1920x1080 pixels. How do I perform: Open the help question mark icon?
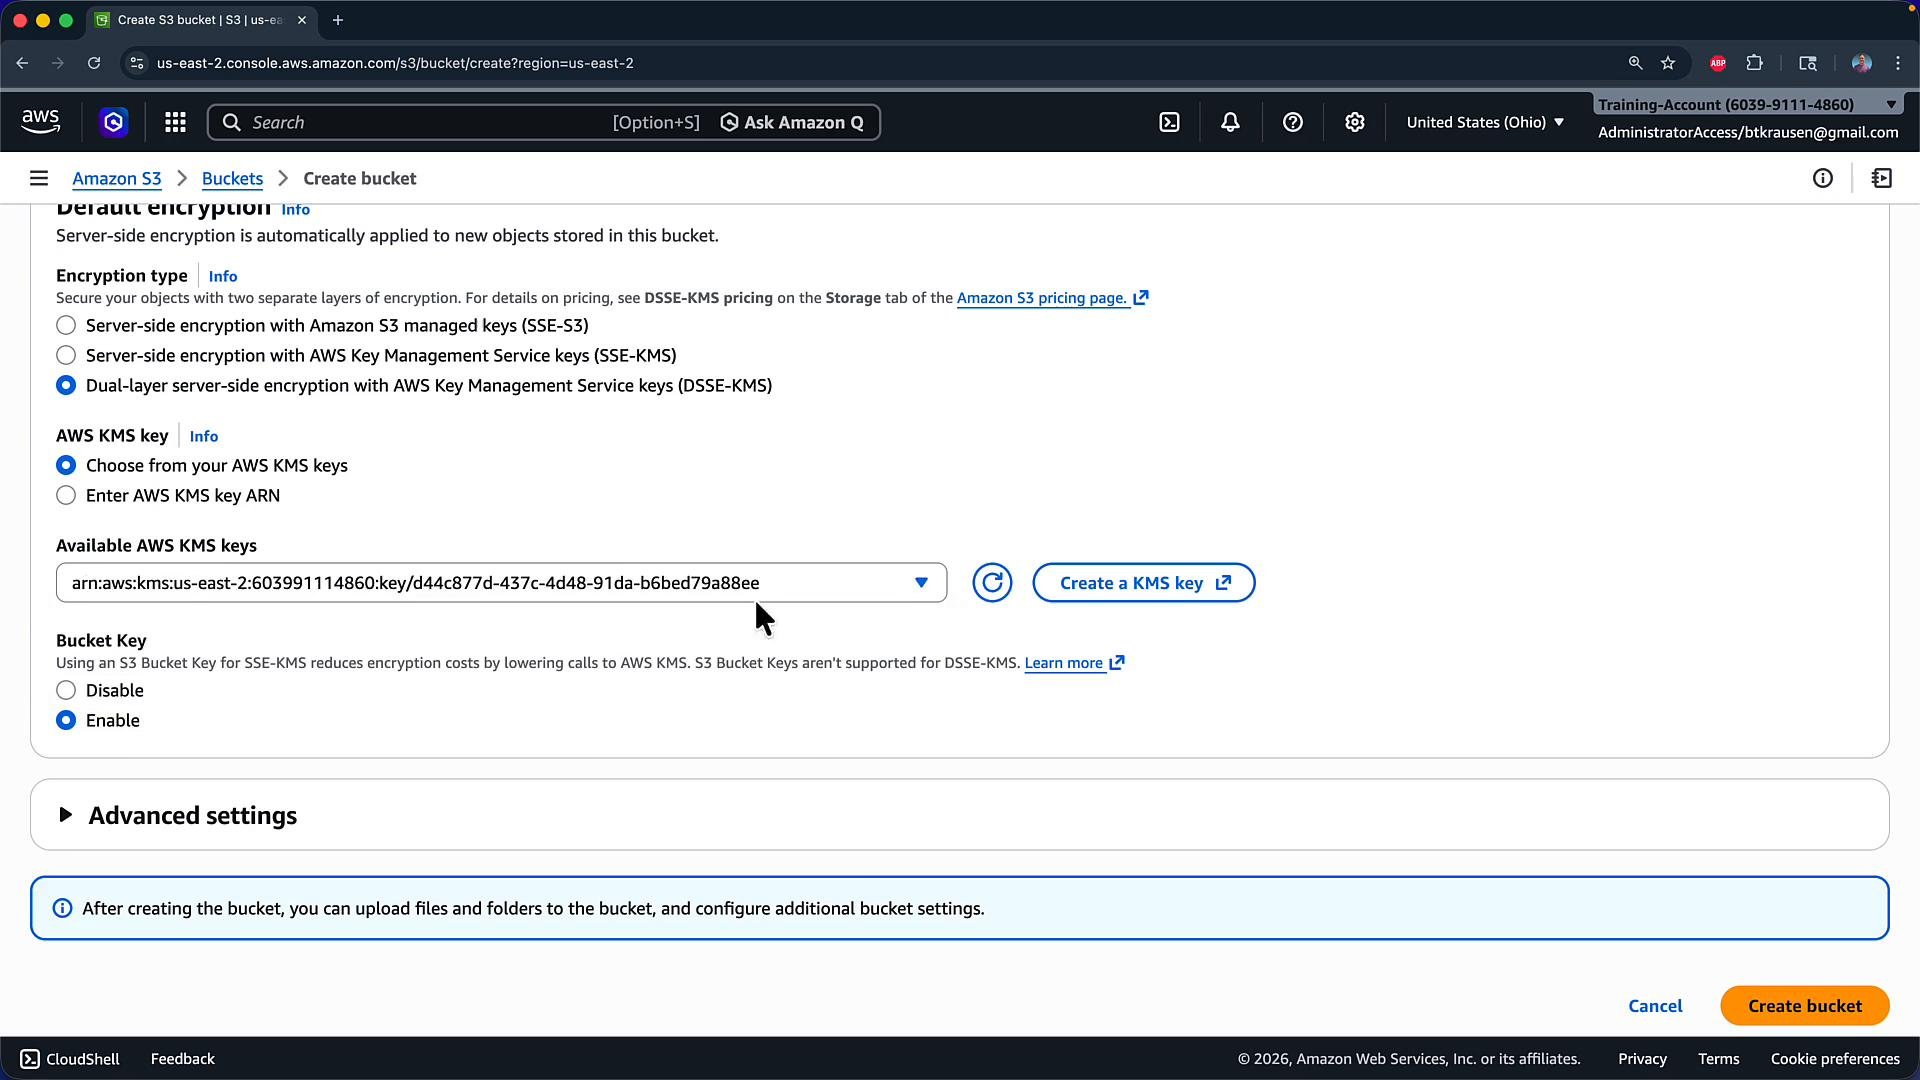tap(1292, 122)
